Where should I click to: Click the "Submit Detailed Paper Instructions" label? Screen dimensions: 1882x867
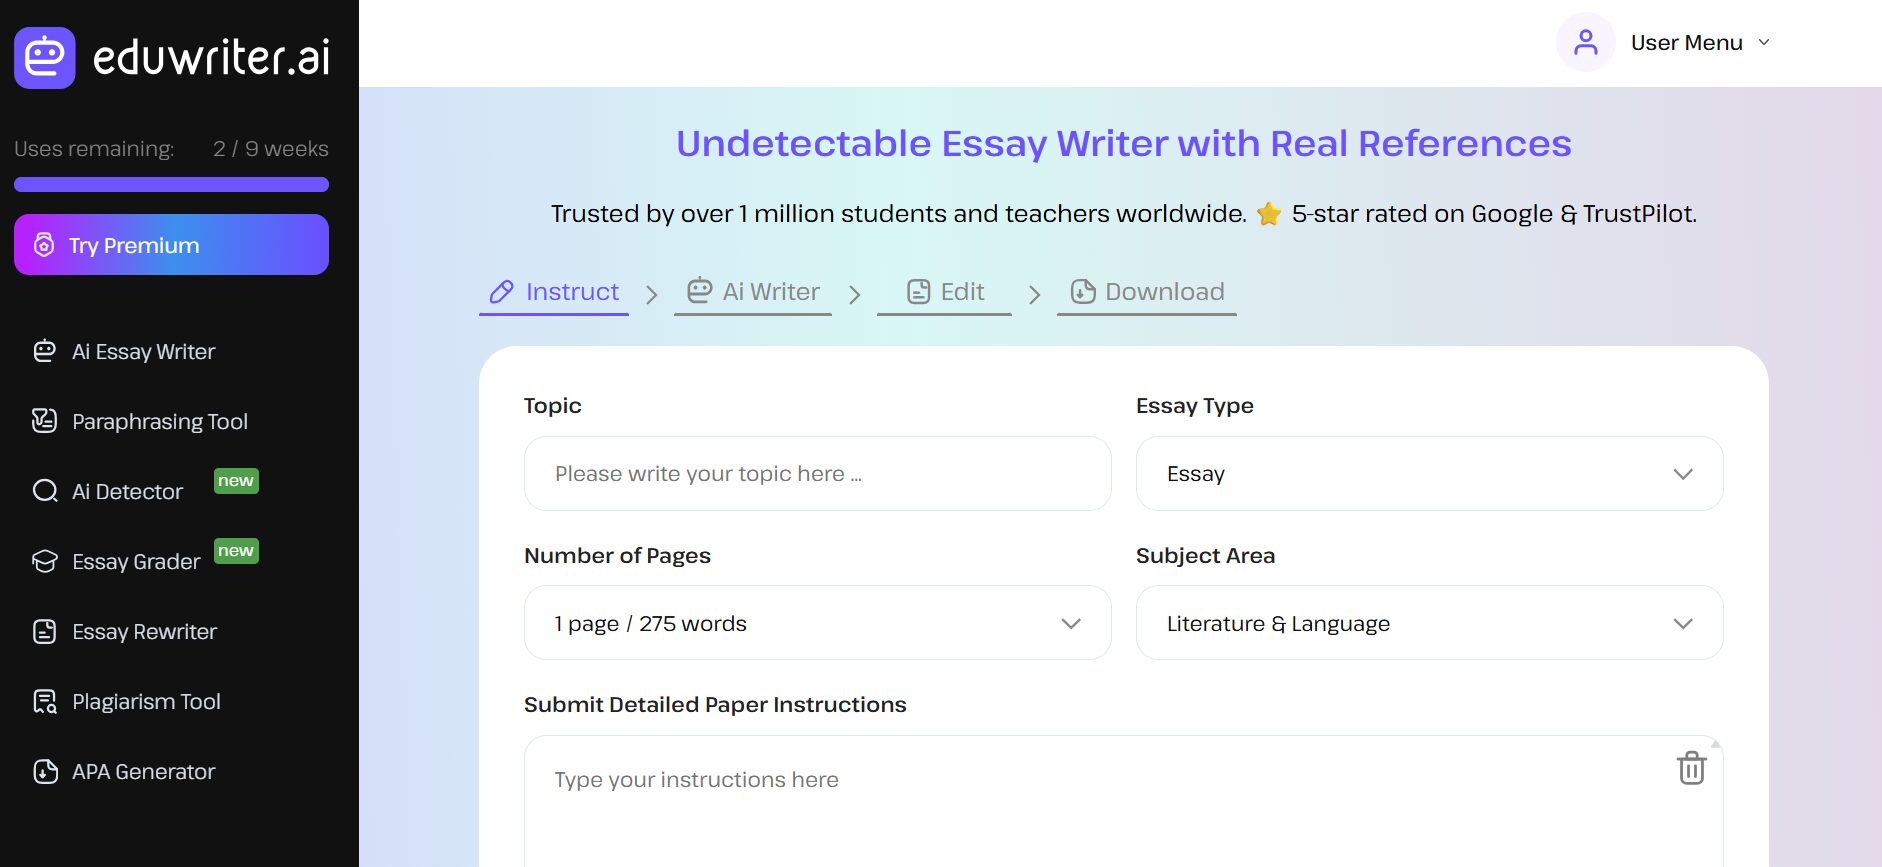pos(715,705)
